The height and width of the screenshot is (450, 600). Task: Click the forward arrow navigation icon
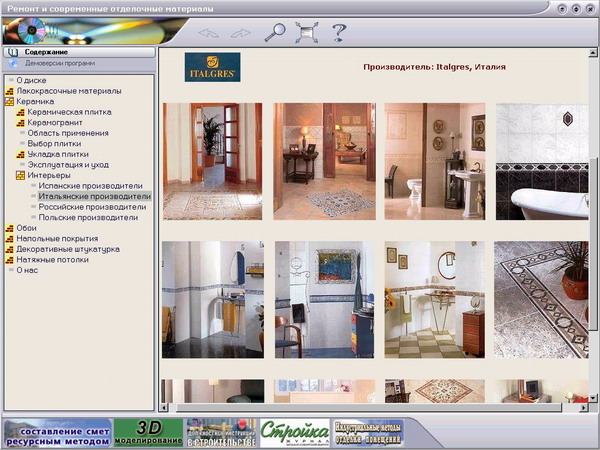tap(241, 33)
